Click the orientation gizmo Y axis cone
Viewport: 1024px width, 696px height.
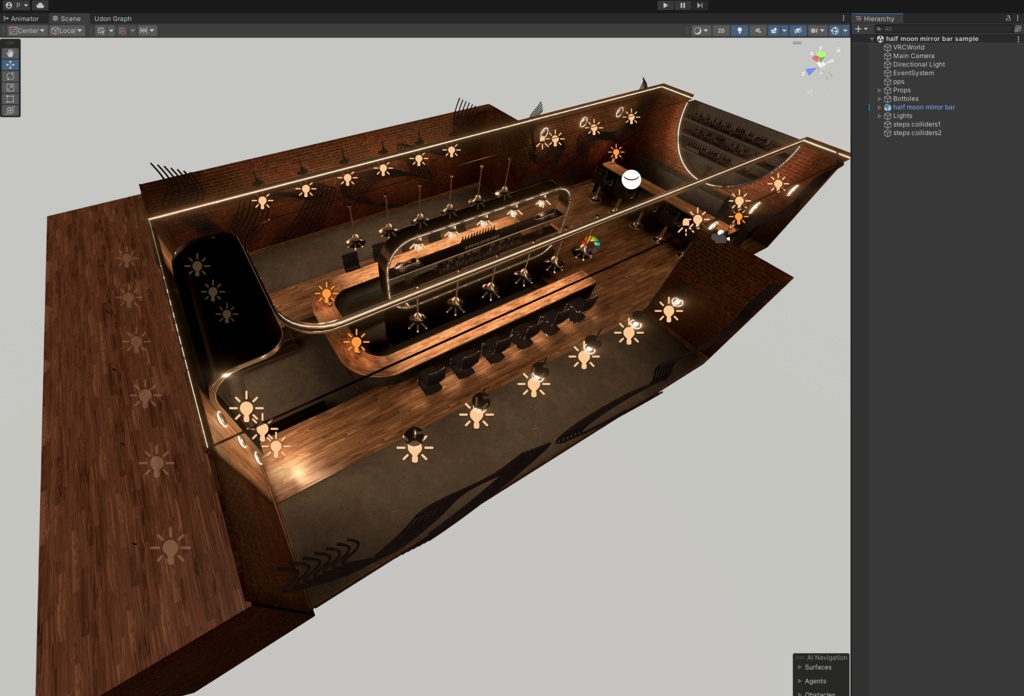pyautogui.click(x=820, y=54)
